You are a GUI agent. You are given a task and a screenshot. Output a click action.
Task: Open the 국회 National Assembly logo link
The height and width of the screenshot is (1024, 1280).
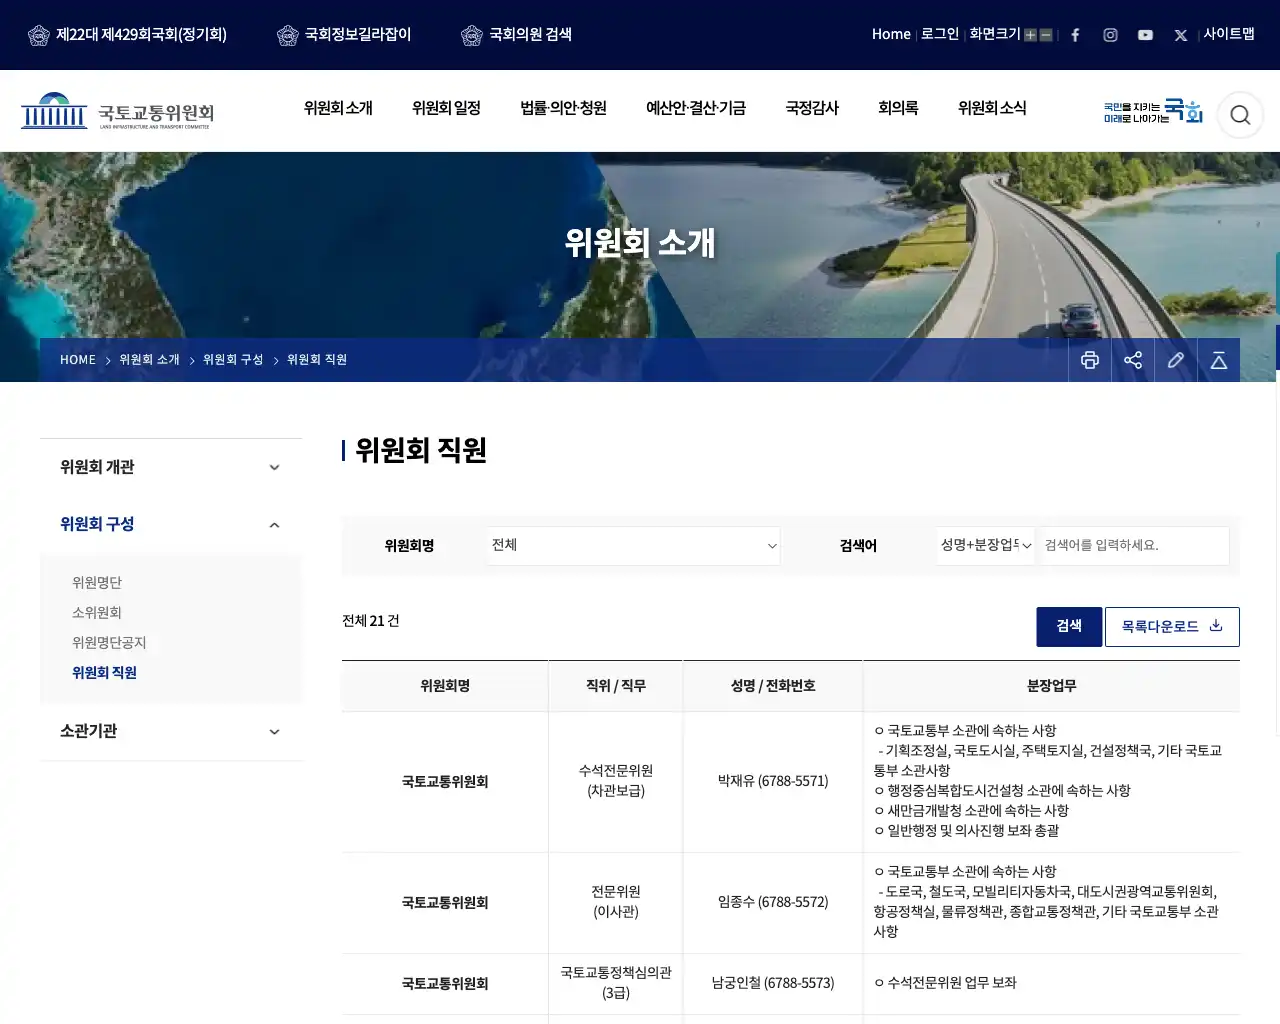pyautogui.click(x=1153, y=111)
